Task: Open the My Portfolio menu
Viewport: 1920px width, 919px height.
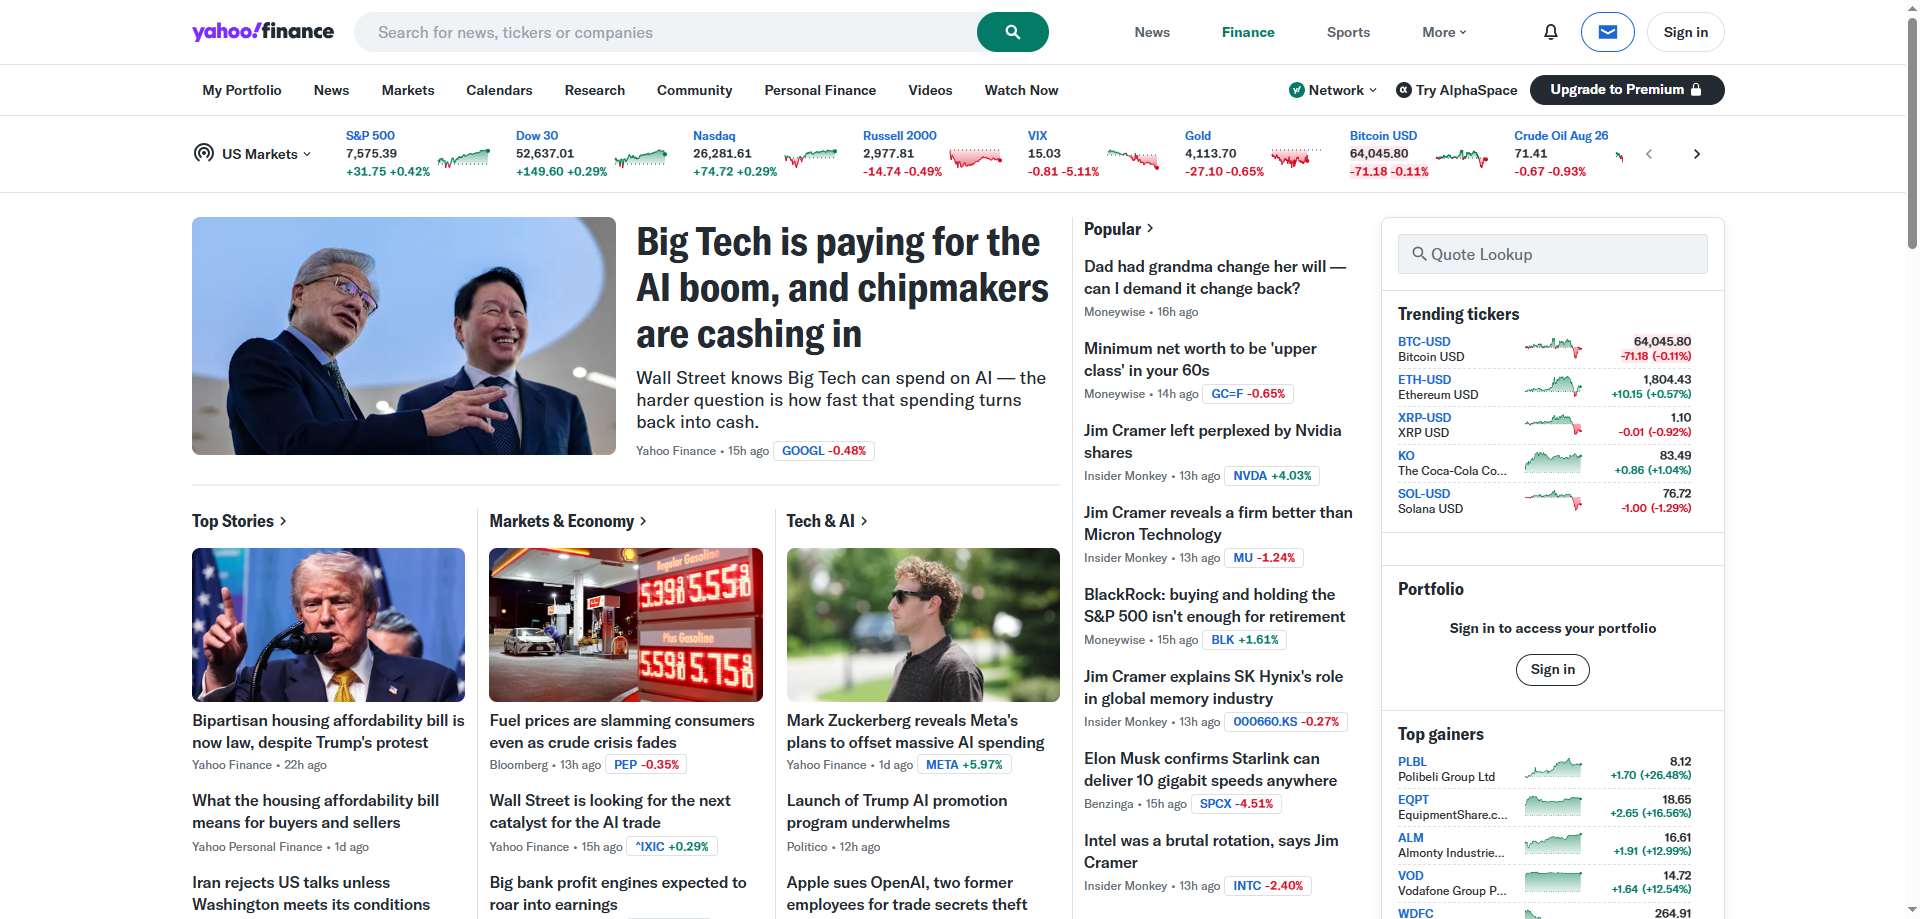Action: [x=242, y=90]
